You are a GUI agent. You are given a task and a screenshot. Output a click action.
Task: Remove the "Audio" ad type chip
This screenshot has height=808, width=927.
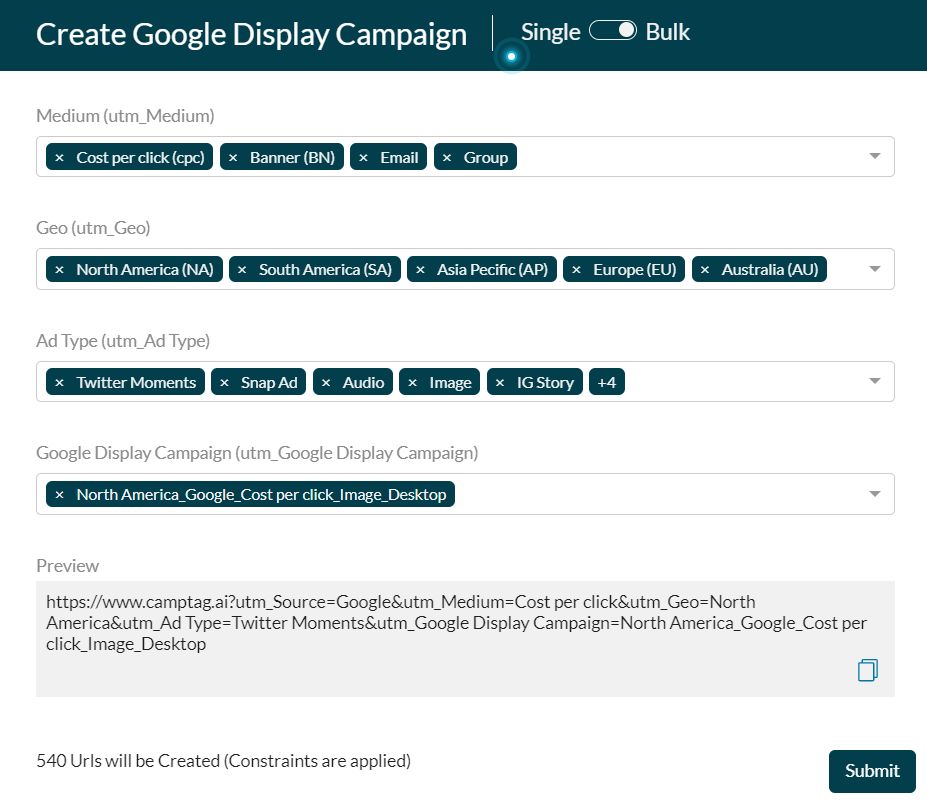tap(328, 381)
